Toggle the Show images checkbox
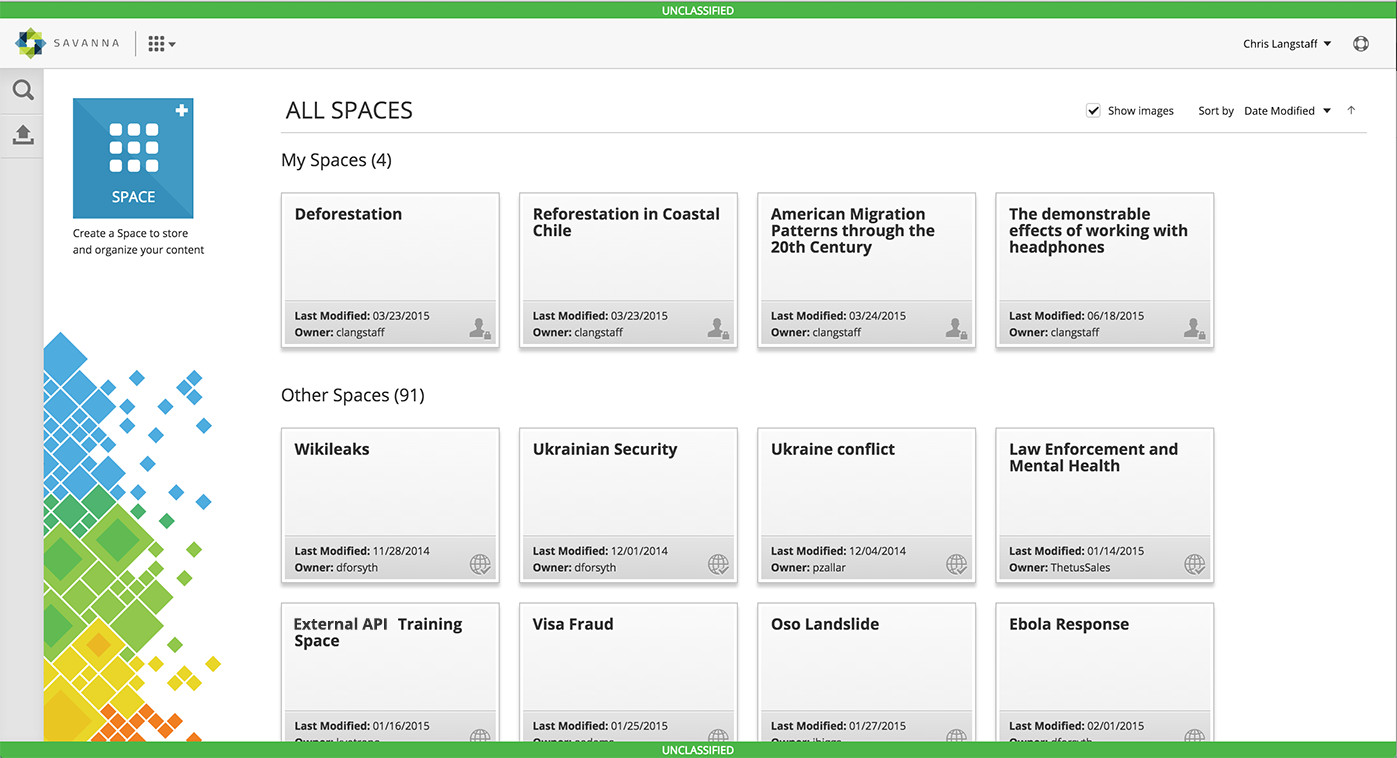 pyautogui.click(x=1093, y=111)
